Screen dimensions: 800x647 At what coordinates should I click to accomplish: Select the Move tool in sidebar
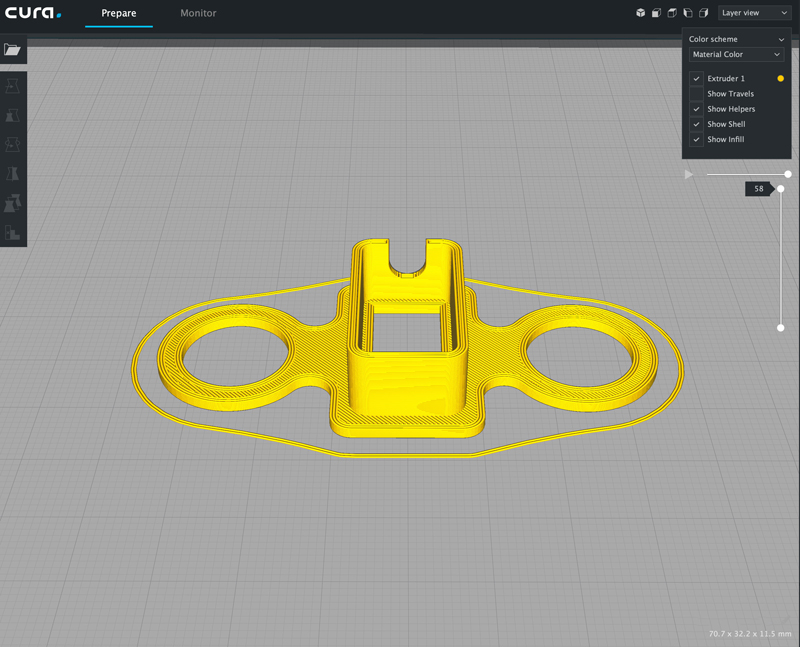[13, 87]
